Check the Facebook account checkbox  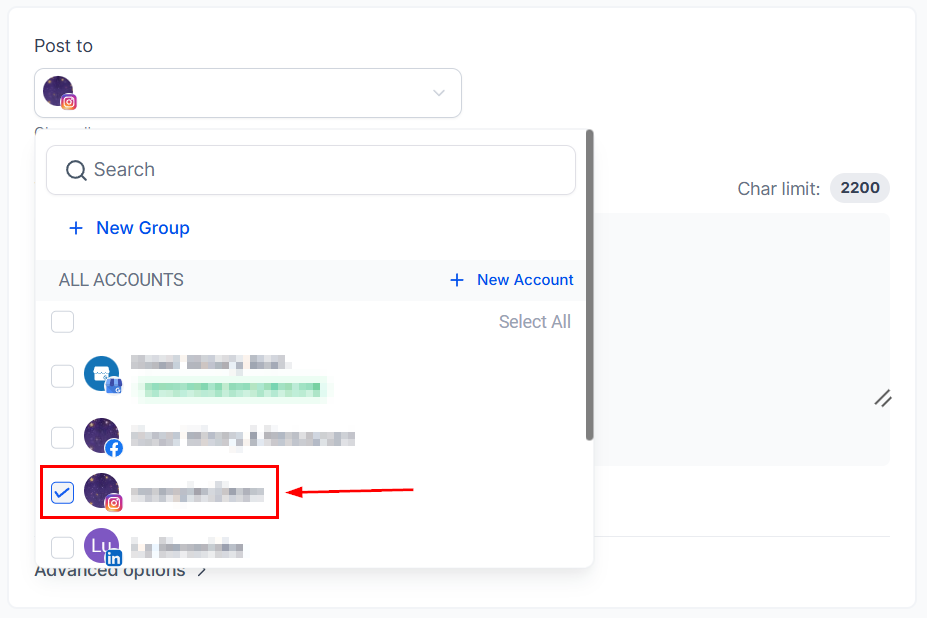click(x=62, y=437)
